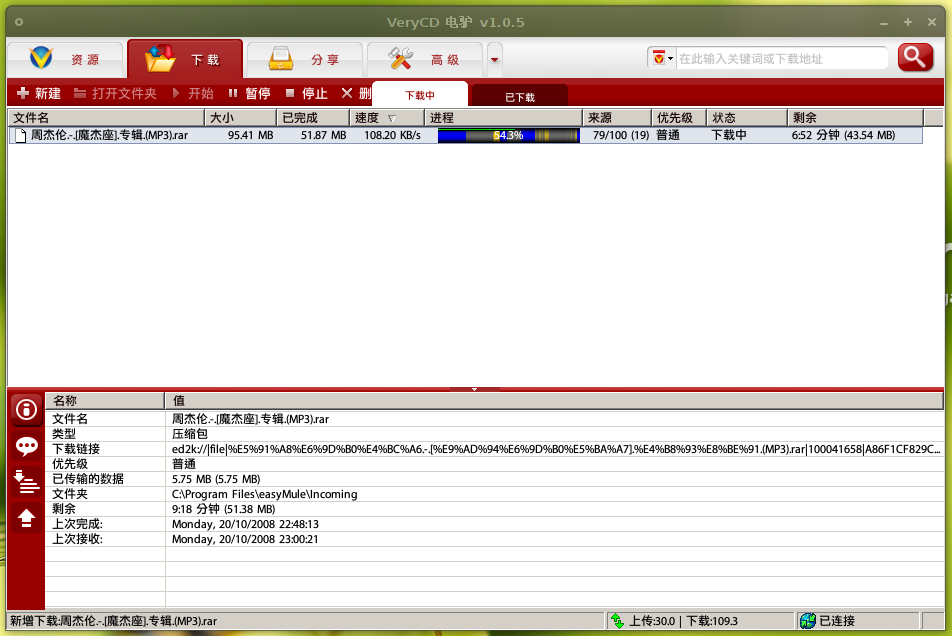The image size is (952, 636).
Task: Sort by 速度 speed column header
Action: click(x=387, y=118)
